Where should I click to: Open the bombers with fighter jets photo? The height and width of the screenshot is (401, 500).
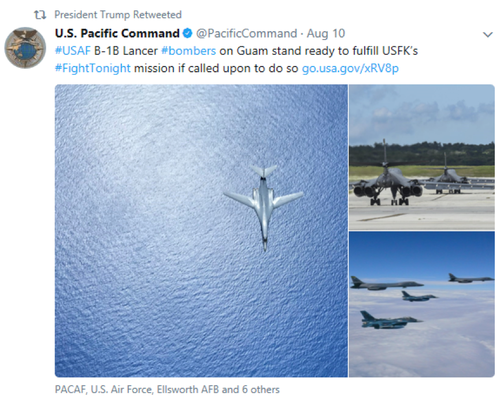422,304
